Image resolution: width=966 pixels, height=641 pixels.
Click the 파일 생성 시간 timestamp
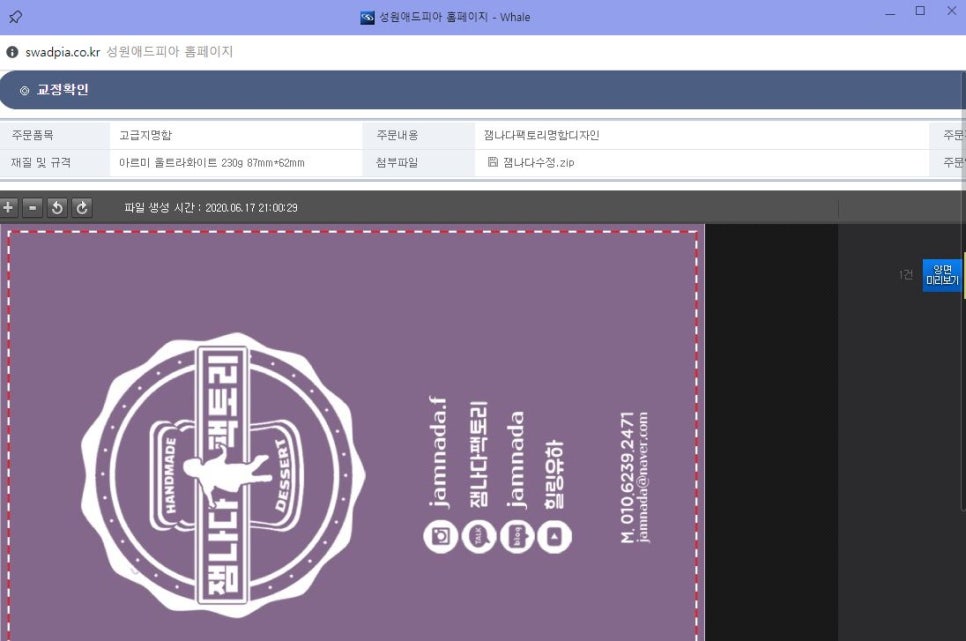pyautogui.click(x=211, y=208)
